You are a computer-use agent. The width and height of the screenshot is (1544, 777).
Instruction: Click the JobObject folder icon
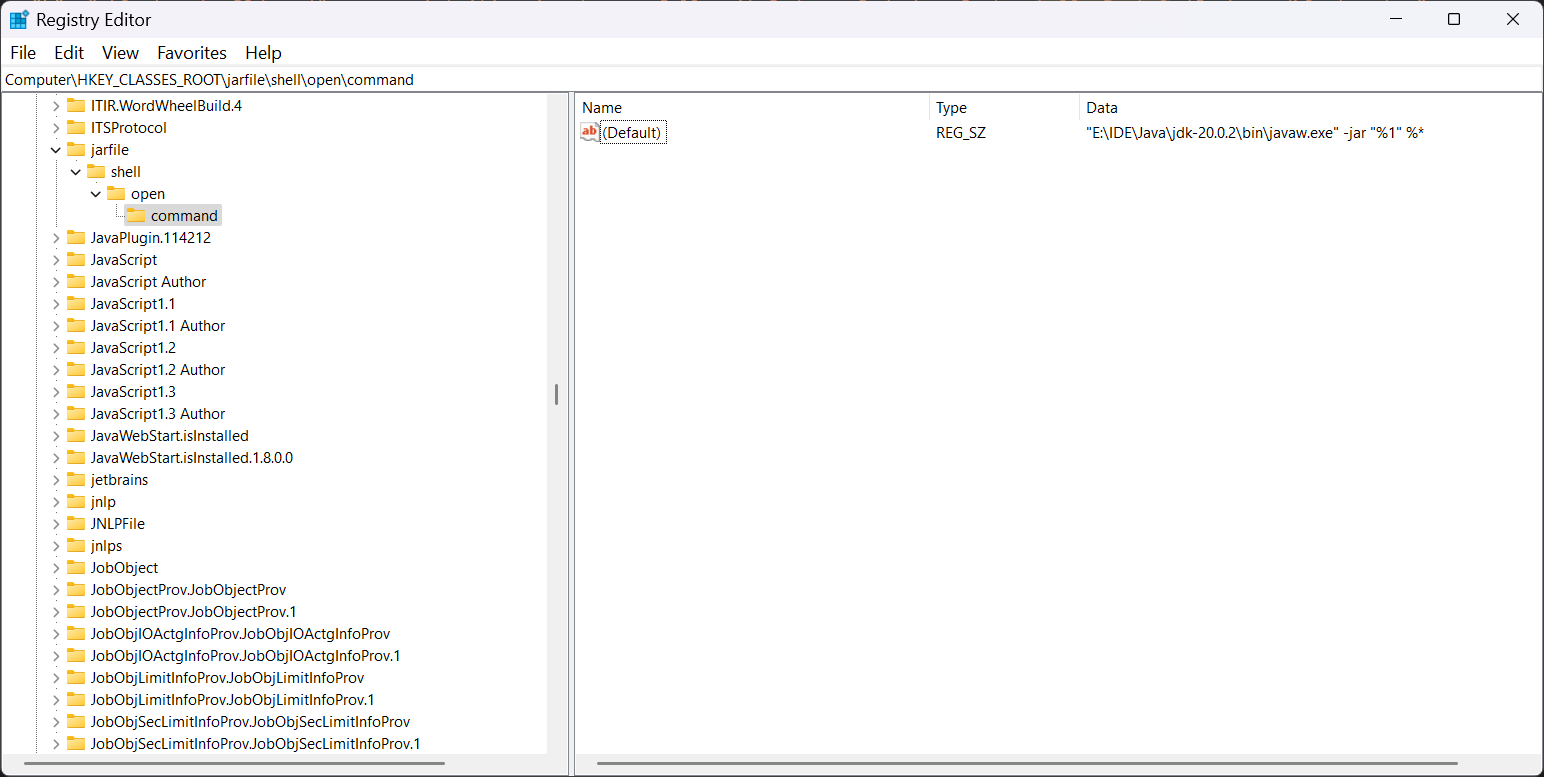(x=76, y=568)
